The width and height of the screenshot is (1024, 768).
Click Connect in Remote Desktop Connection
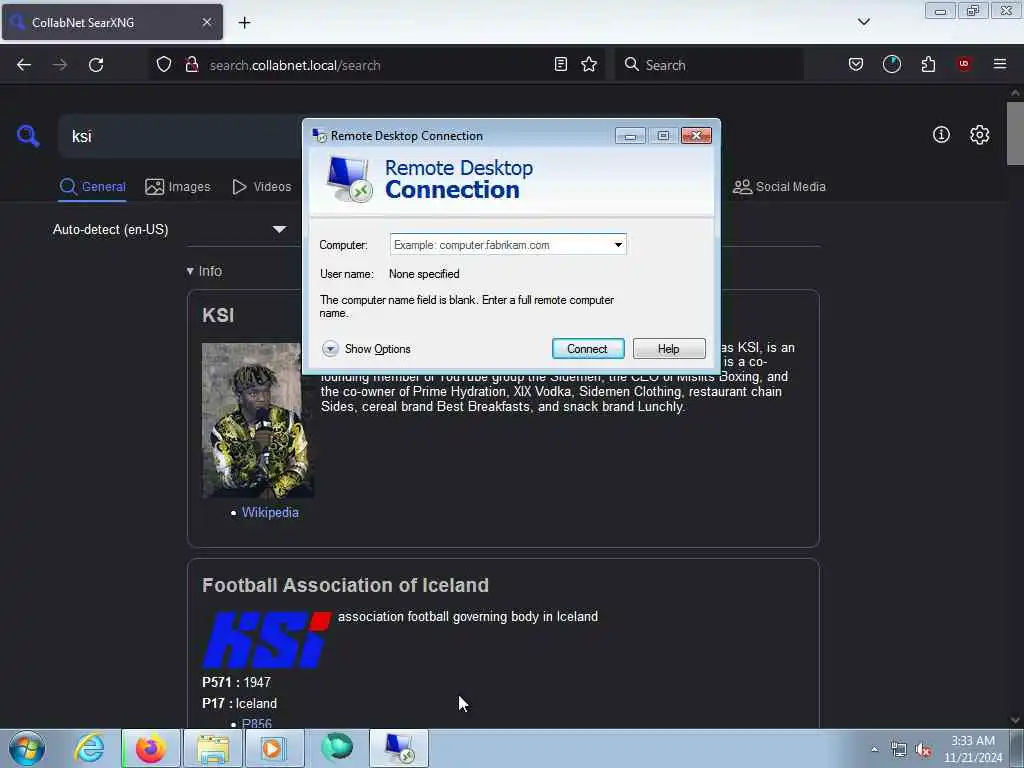(588, 349)
